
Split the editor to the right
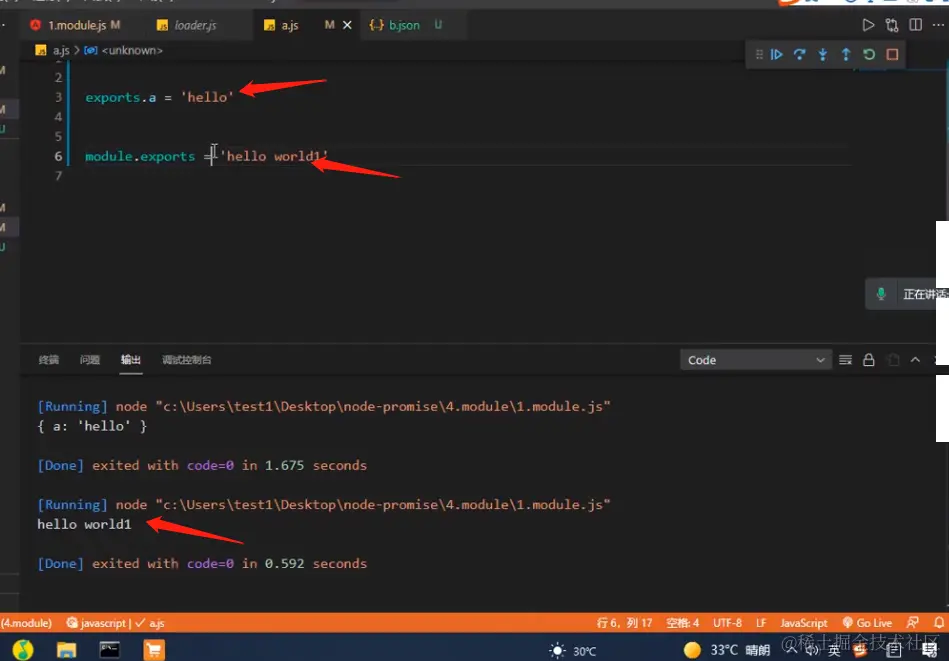(916, 25)
